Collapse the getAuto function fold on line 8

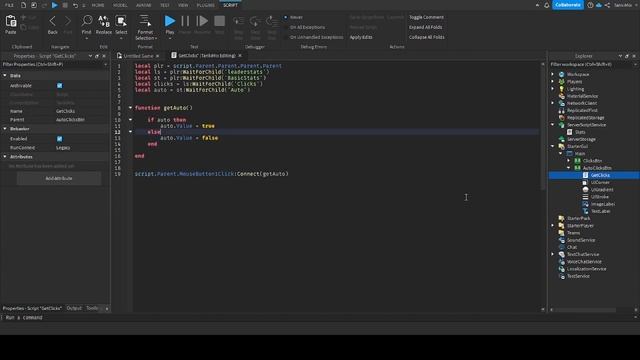130,108
